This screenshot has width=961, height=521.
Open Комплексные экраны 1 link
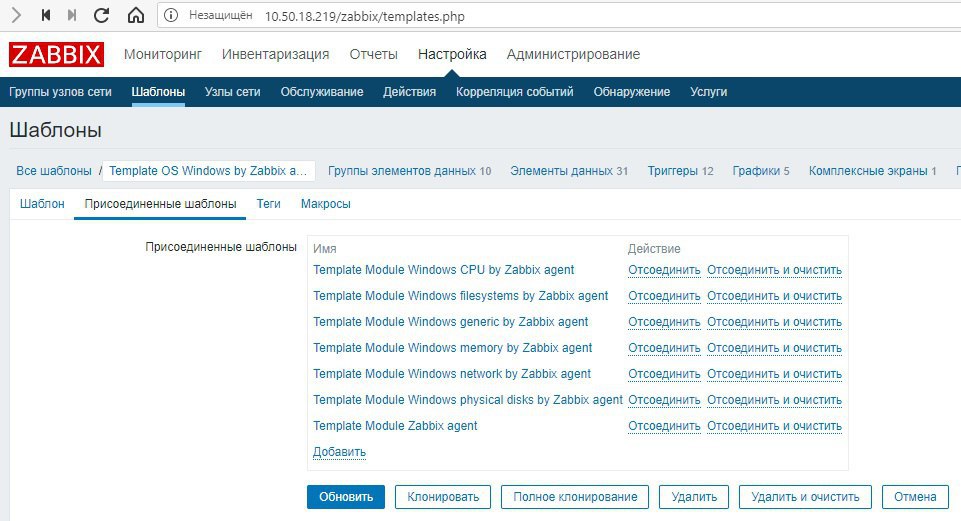[x=873, y=171]
